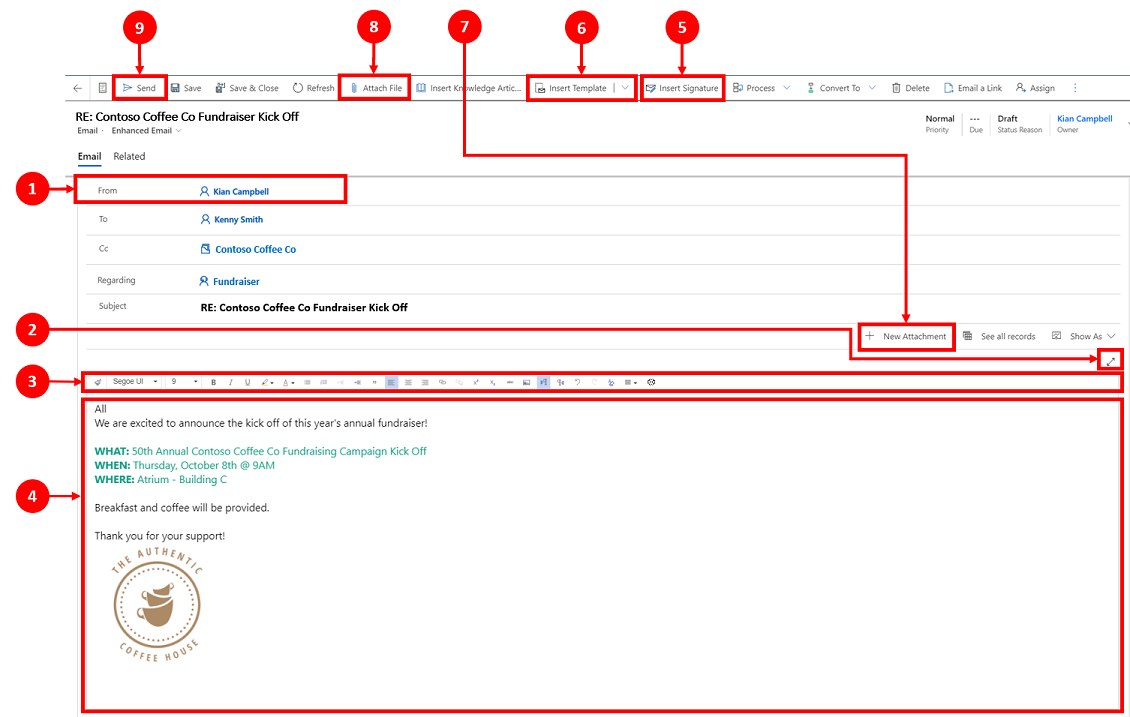The width and height of the screenshot is (1130, 717).
Task: Open the insert image icon in editor toolbar
Action: coord(527,382)
